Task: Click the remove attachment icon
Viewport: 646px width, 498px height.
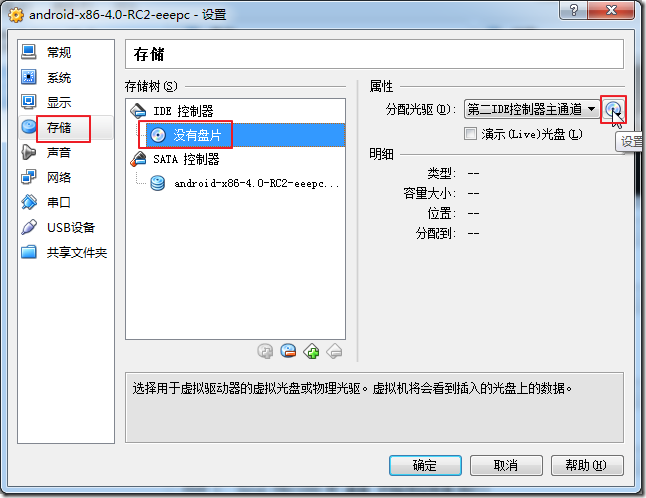Action: pyautogui.click(x=334, y=351)
